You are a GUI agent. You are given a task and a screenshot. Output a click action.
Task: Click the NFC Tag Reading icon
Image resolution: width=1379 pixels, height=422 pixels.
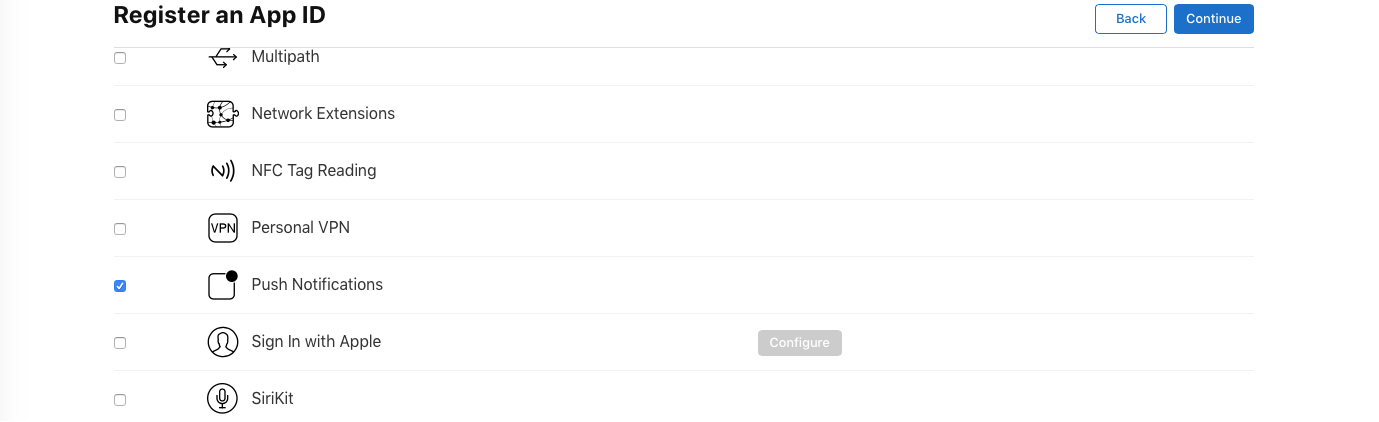[222, 171]
